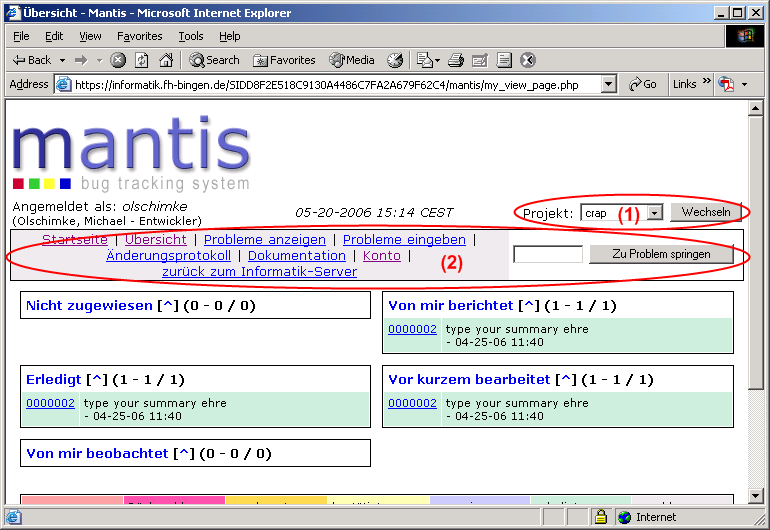Click the page scrollbar up arrow

click(x=755, y=108)
